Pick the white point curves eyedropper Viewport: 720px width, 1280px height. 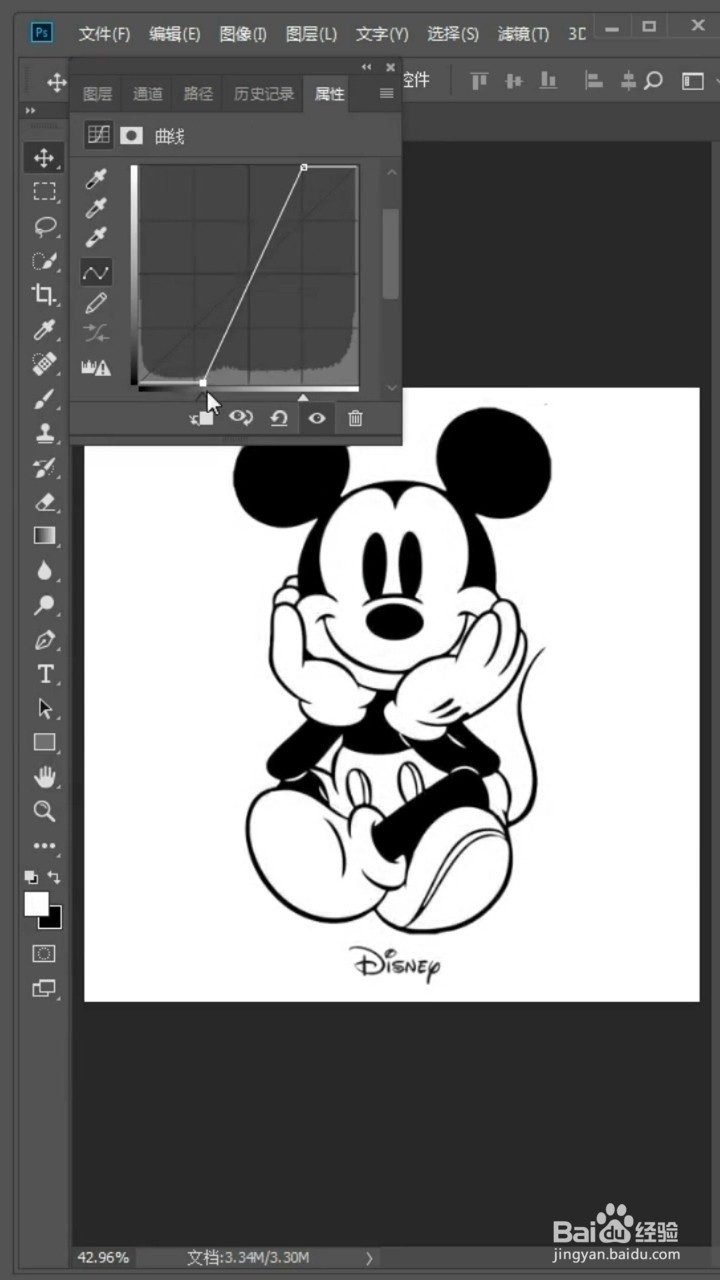click(x=97, y=239)
